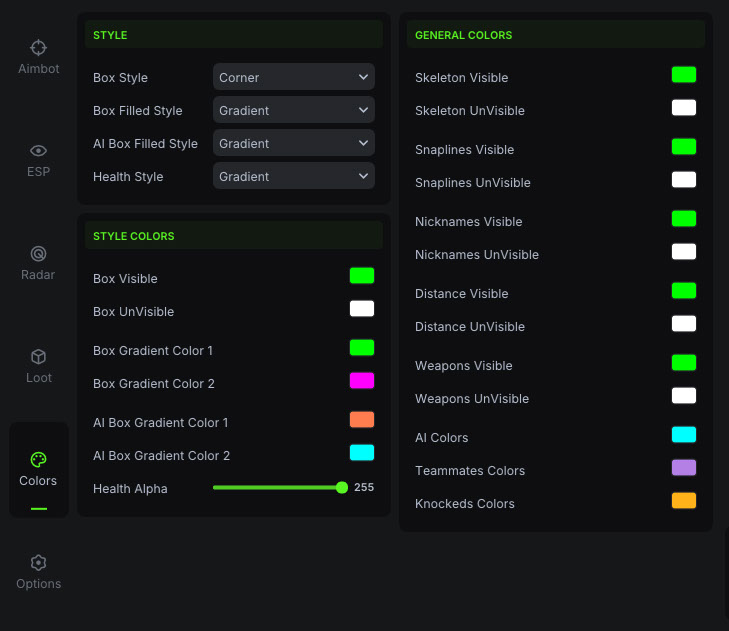Open the Radar icon in sidebar
The height and width of the screenshot is (631, 729).
(38, 254)
